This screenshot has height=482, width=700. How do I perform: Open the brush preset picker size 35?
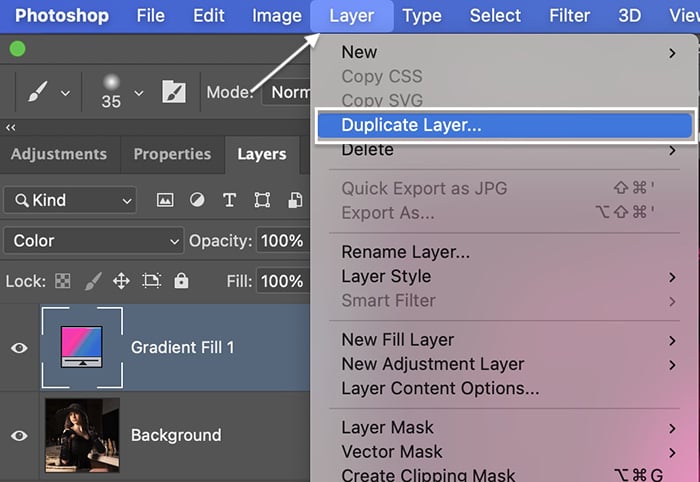point(111,91)
